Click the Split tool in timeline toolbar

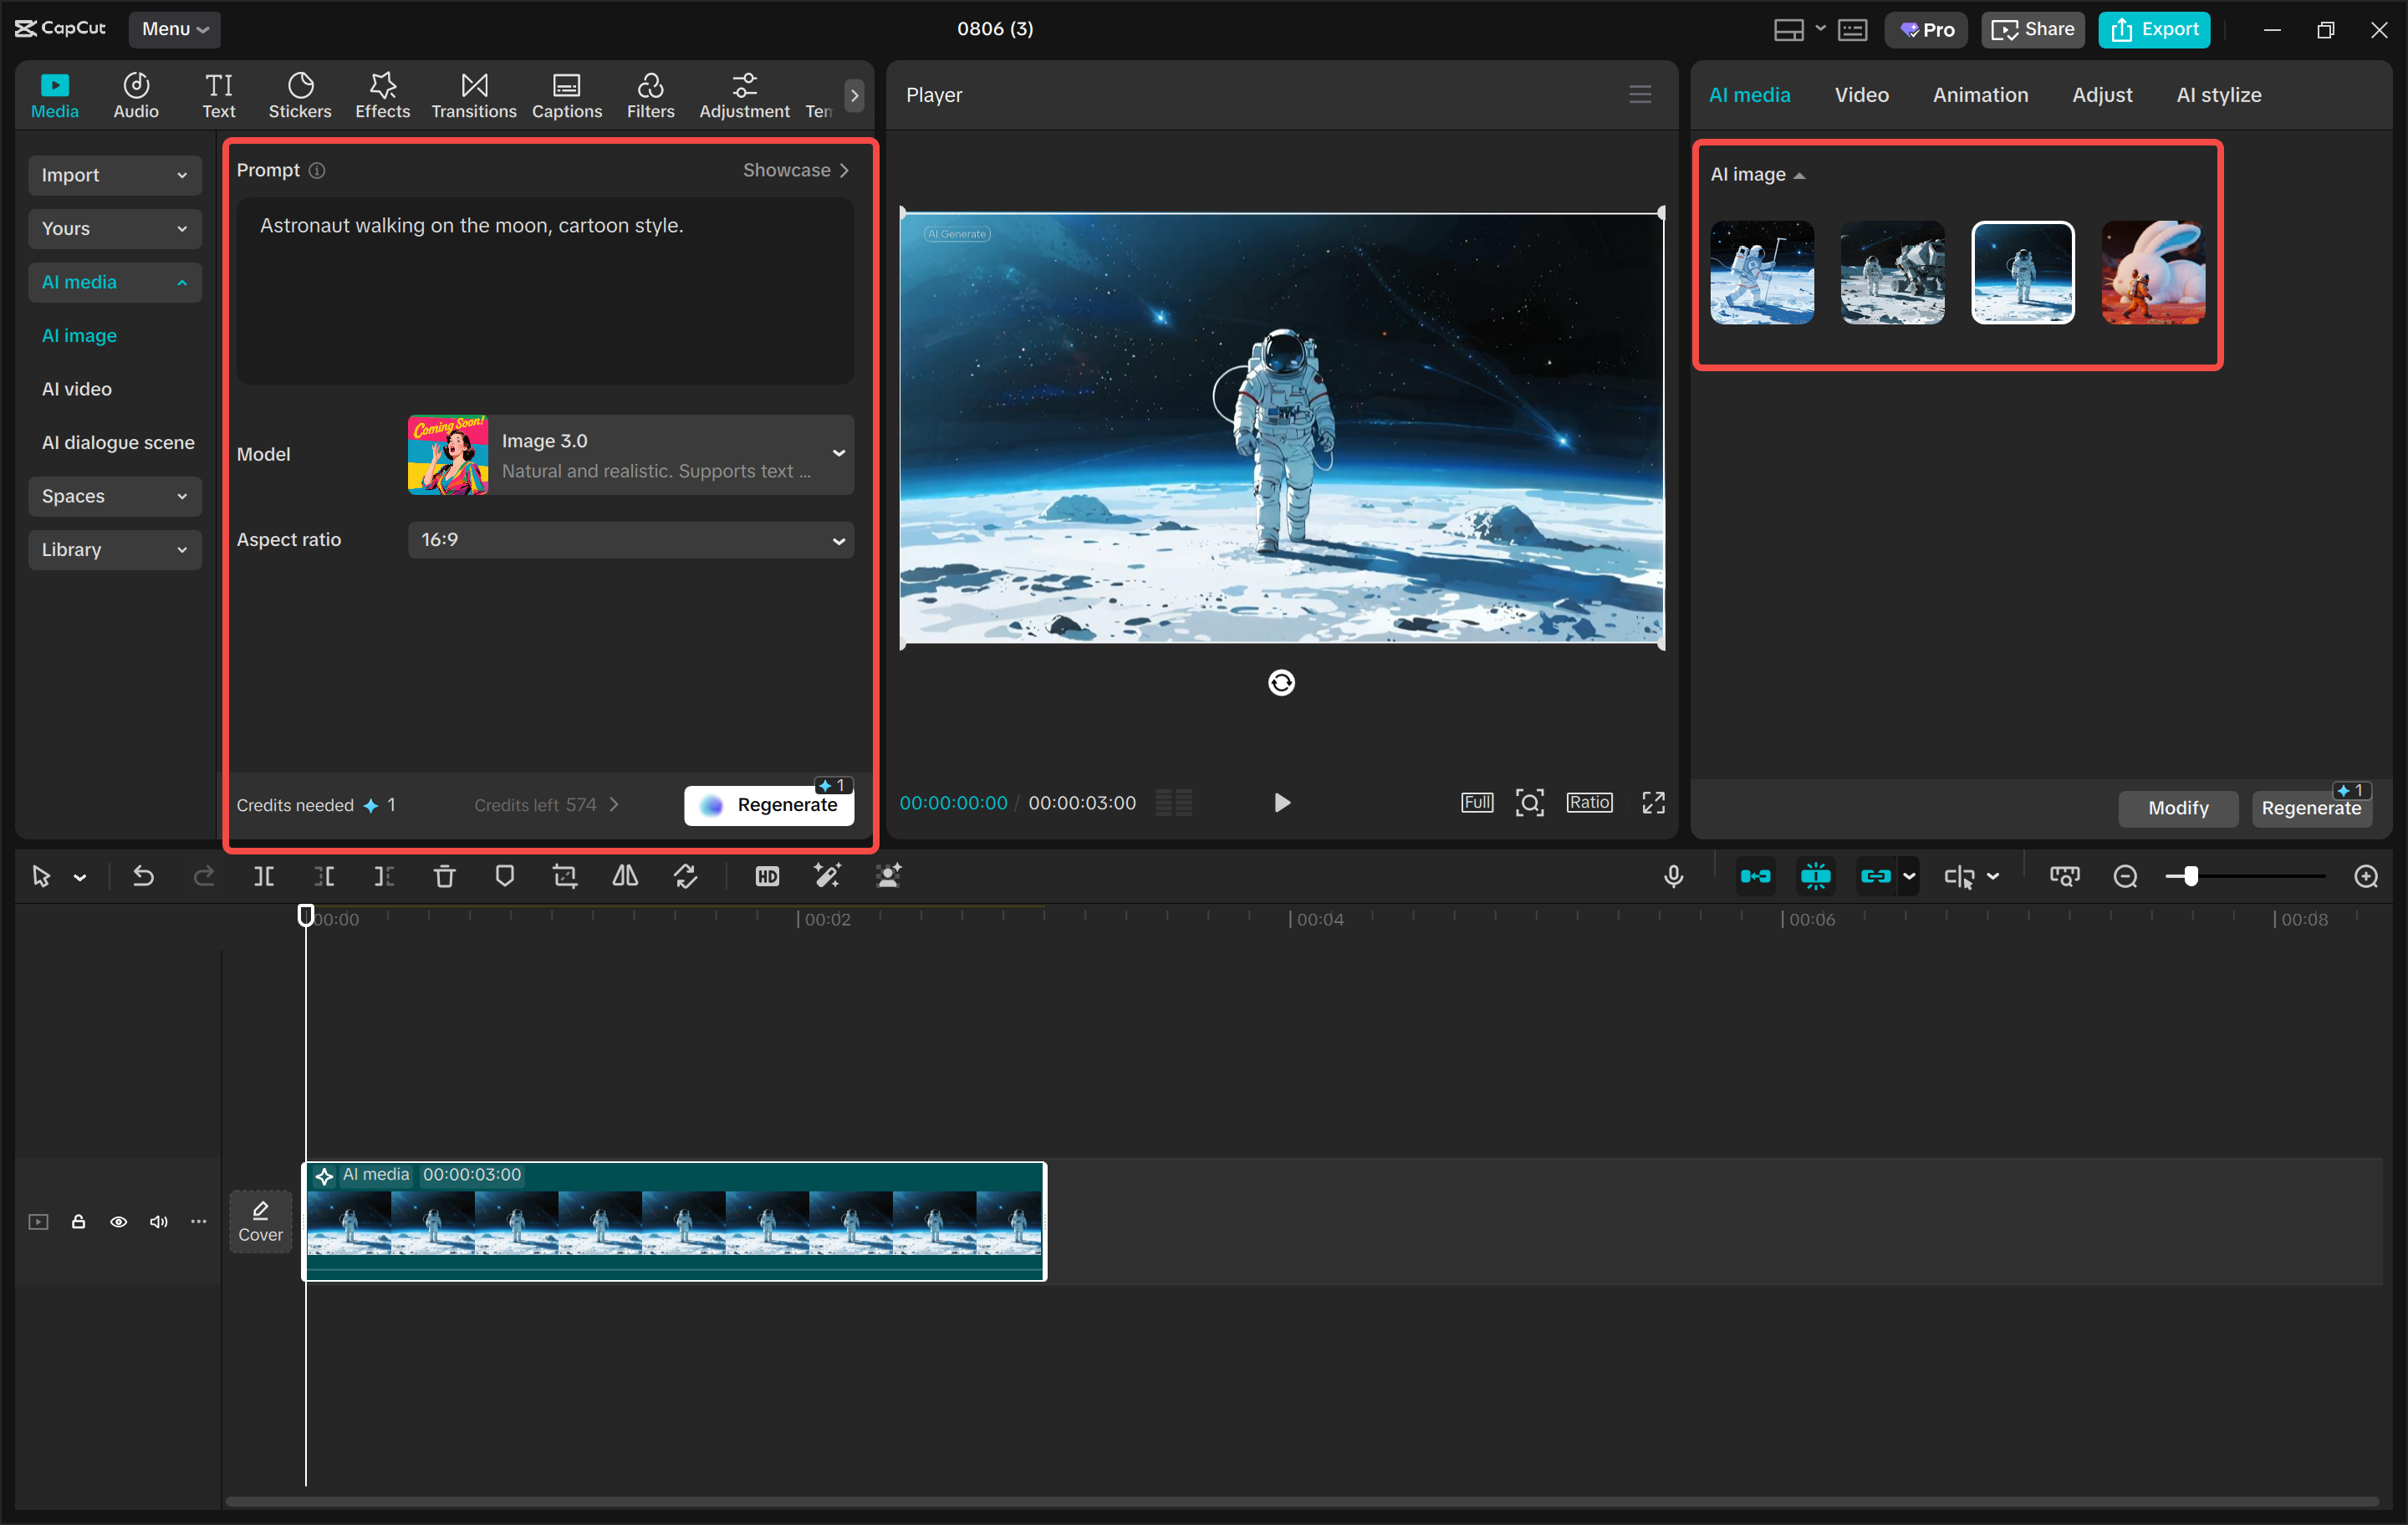[x=263, y=877]
